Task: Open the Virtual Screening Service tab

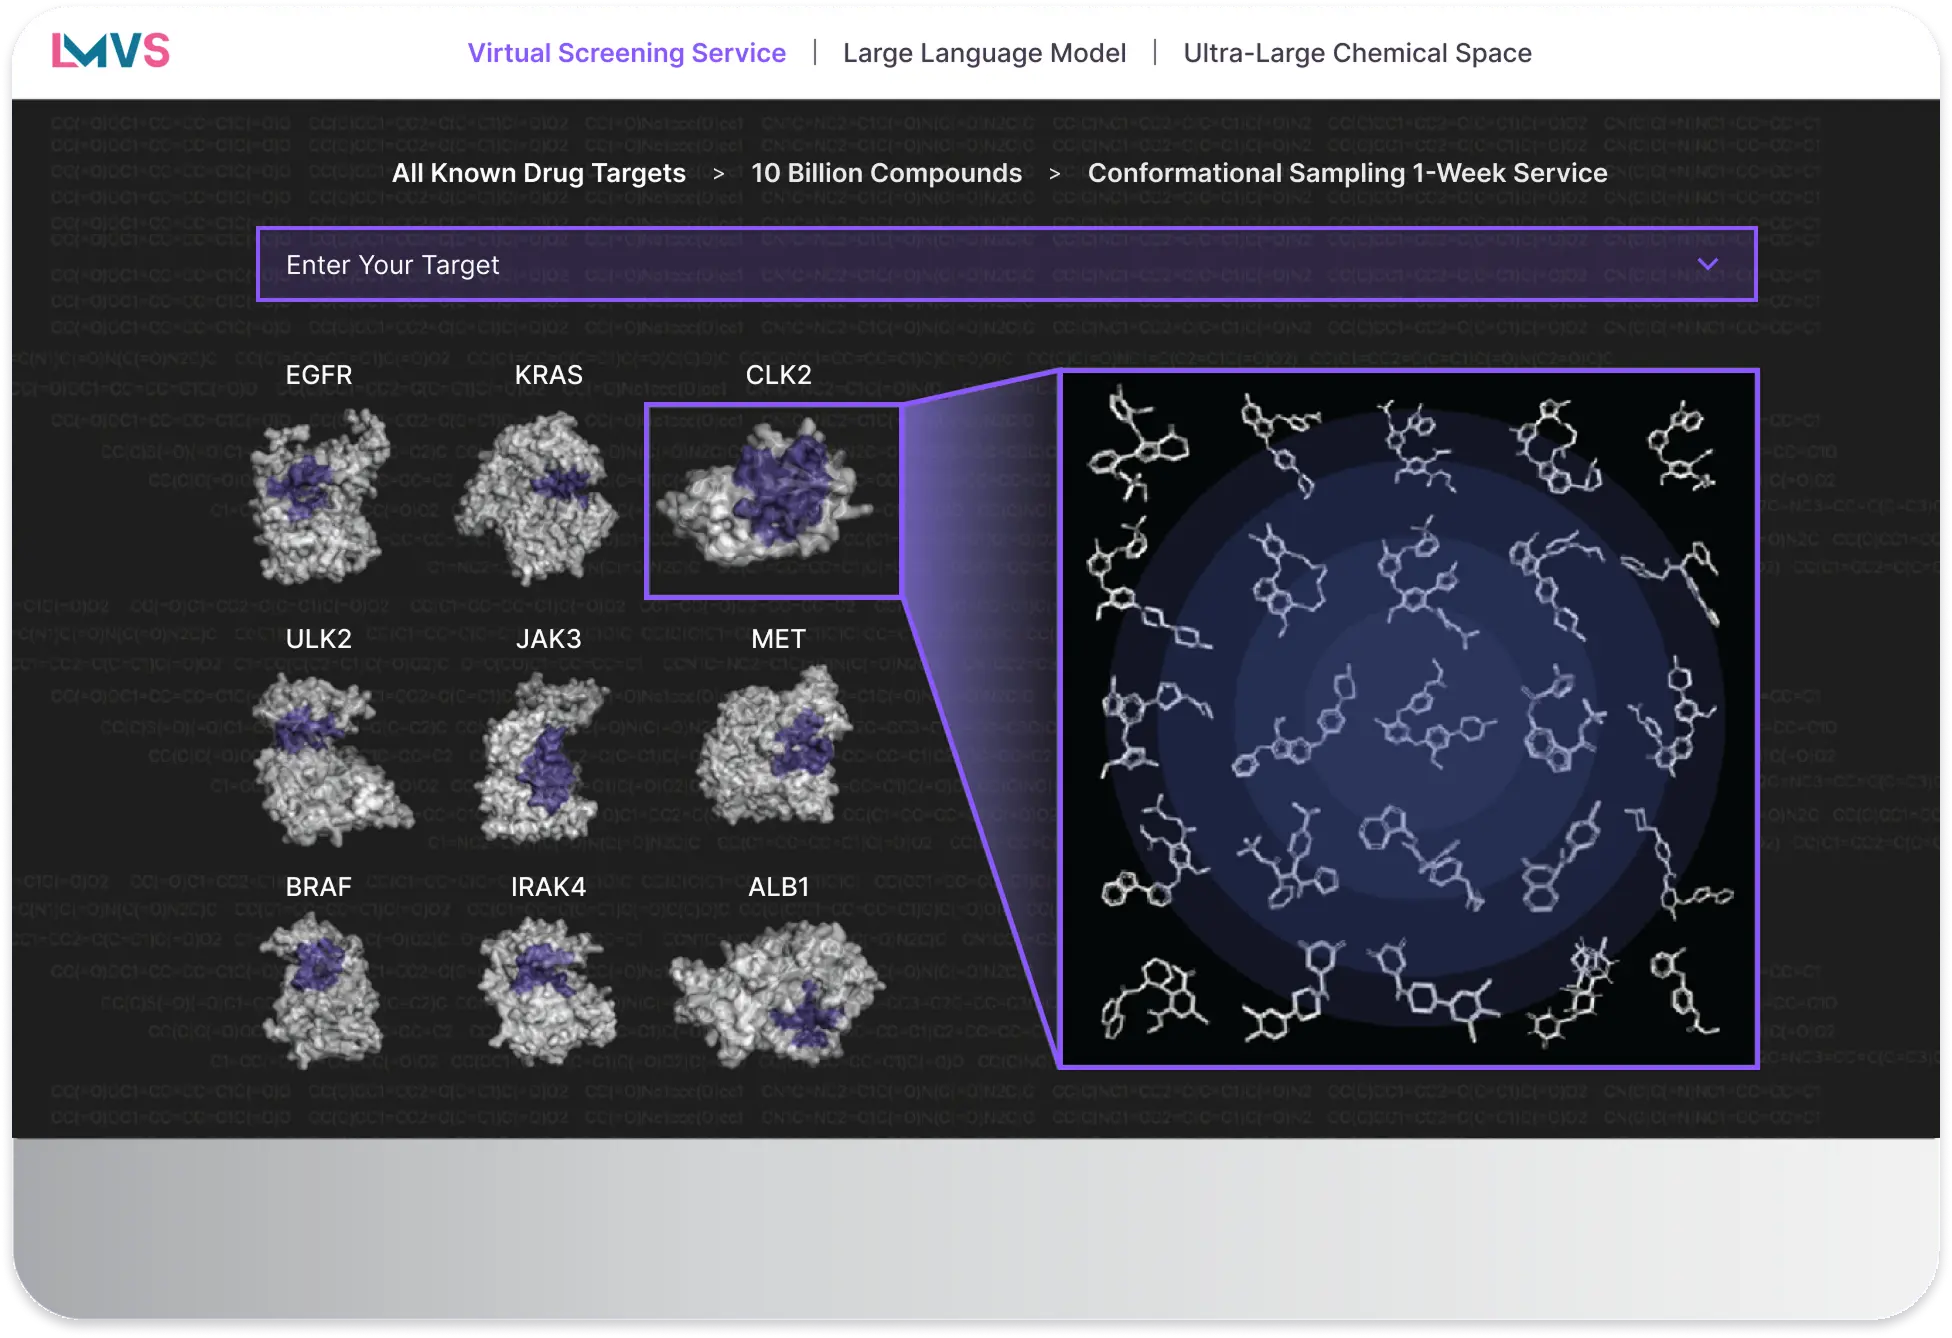Action: click(x=627, y=53)
